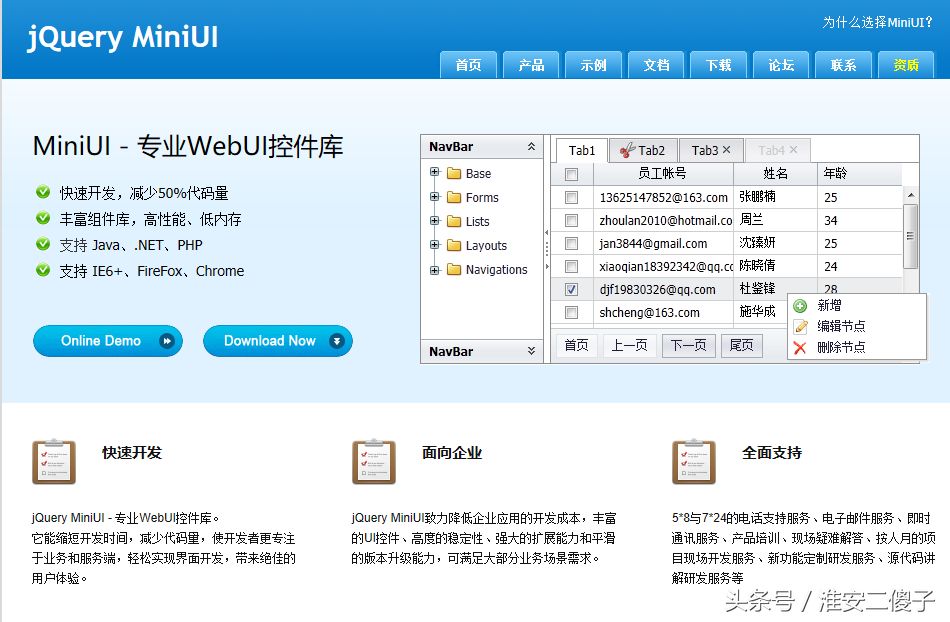
Task: Switch to Tab3
Action: (x=711, y=150)
